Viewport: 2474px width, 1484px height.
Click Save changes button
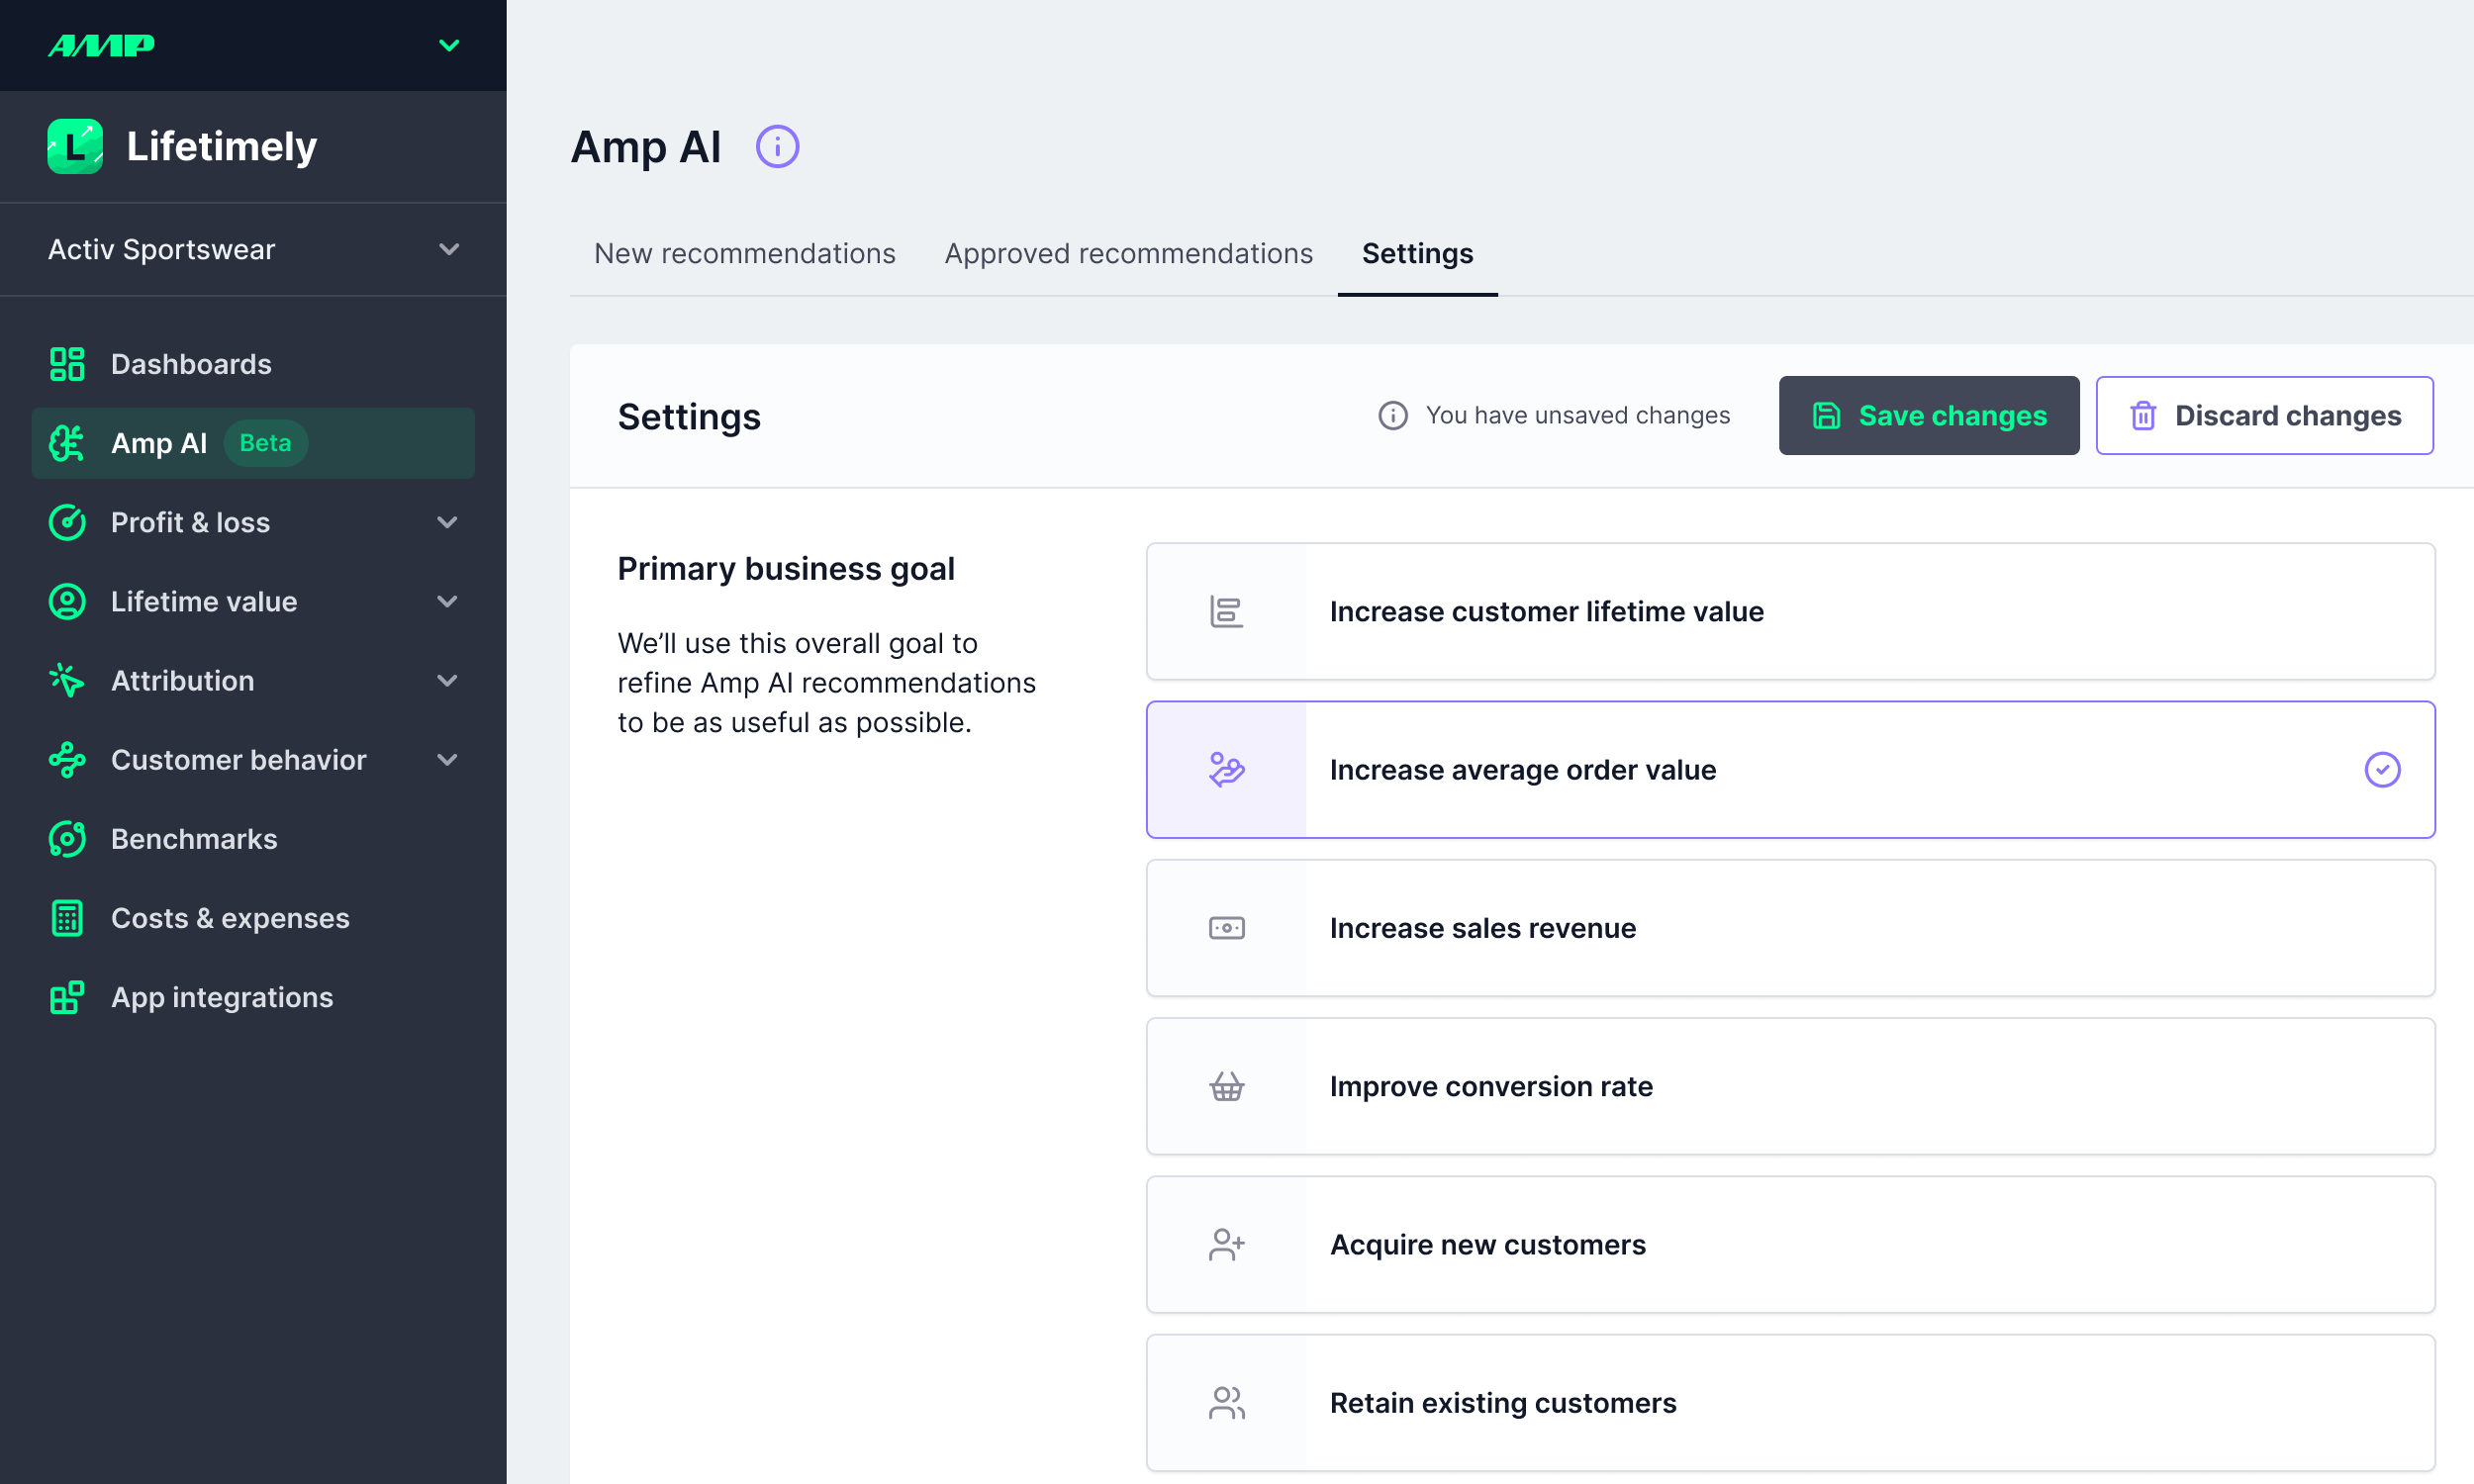click(x=1928, y=415)
